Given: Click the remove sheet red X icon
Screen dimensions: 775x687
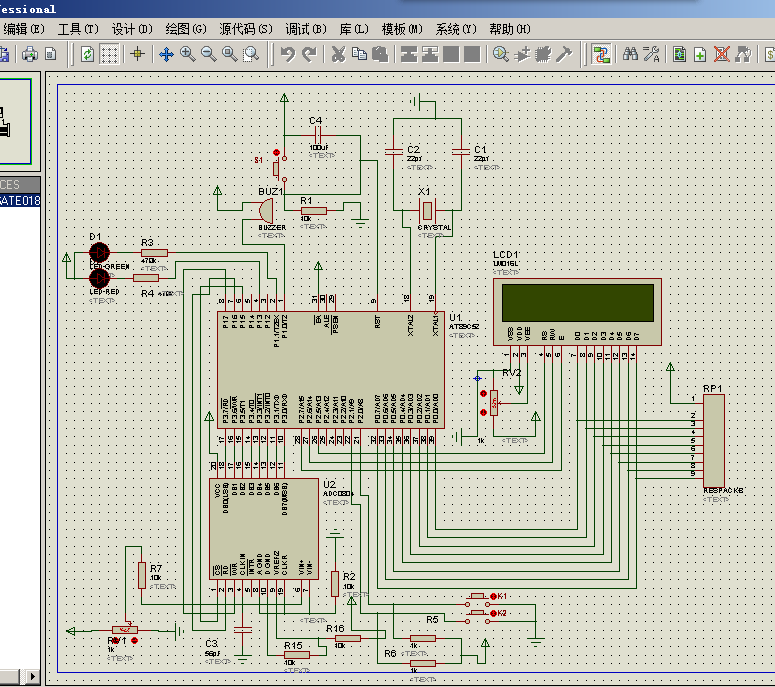Looking at the screenshot, I should [721, 54].
